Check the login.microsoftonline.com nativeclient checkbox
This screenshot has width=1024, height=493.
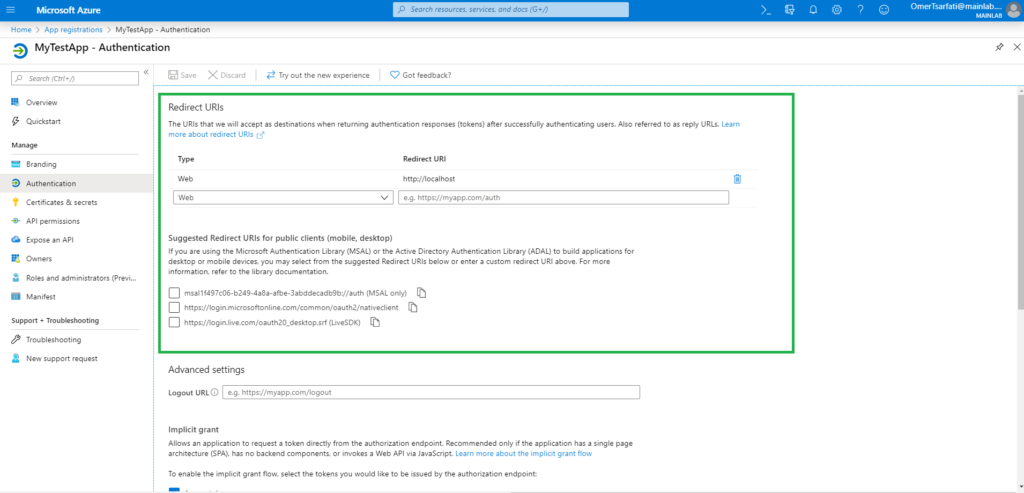tap(174, 307)
